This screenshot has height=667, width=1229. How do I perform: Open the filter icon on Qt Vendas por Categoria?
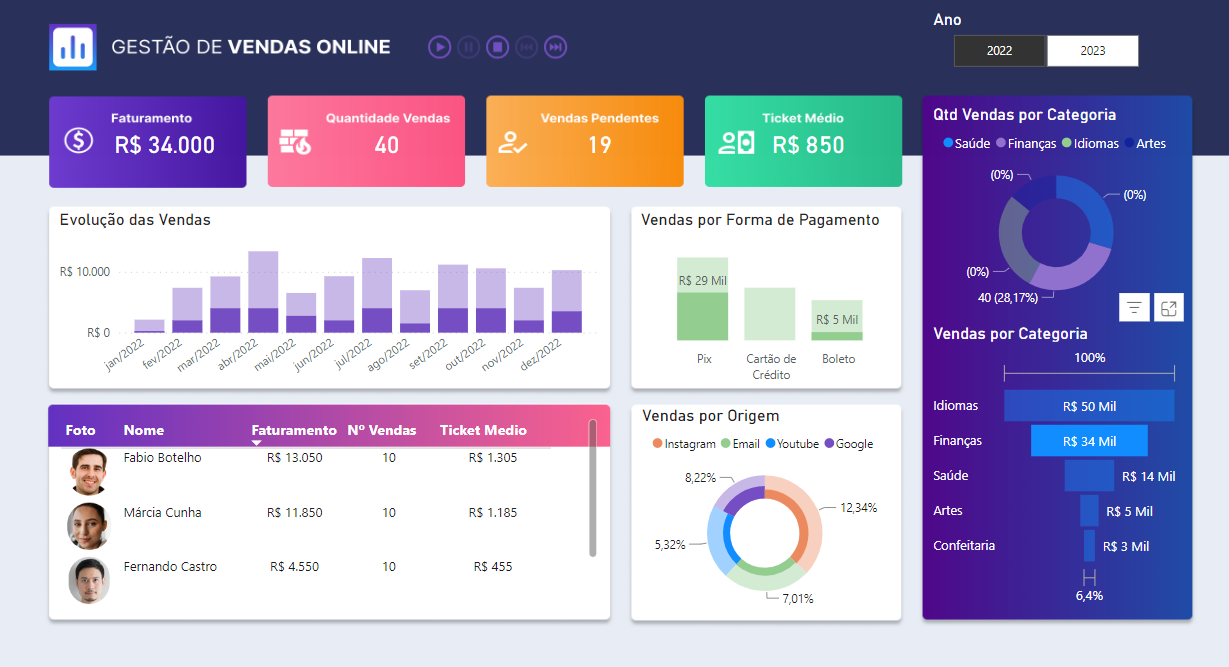click(1133, 307)
